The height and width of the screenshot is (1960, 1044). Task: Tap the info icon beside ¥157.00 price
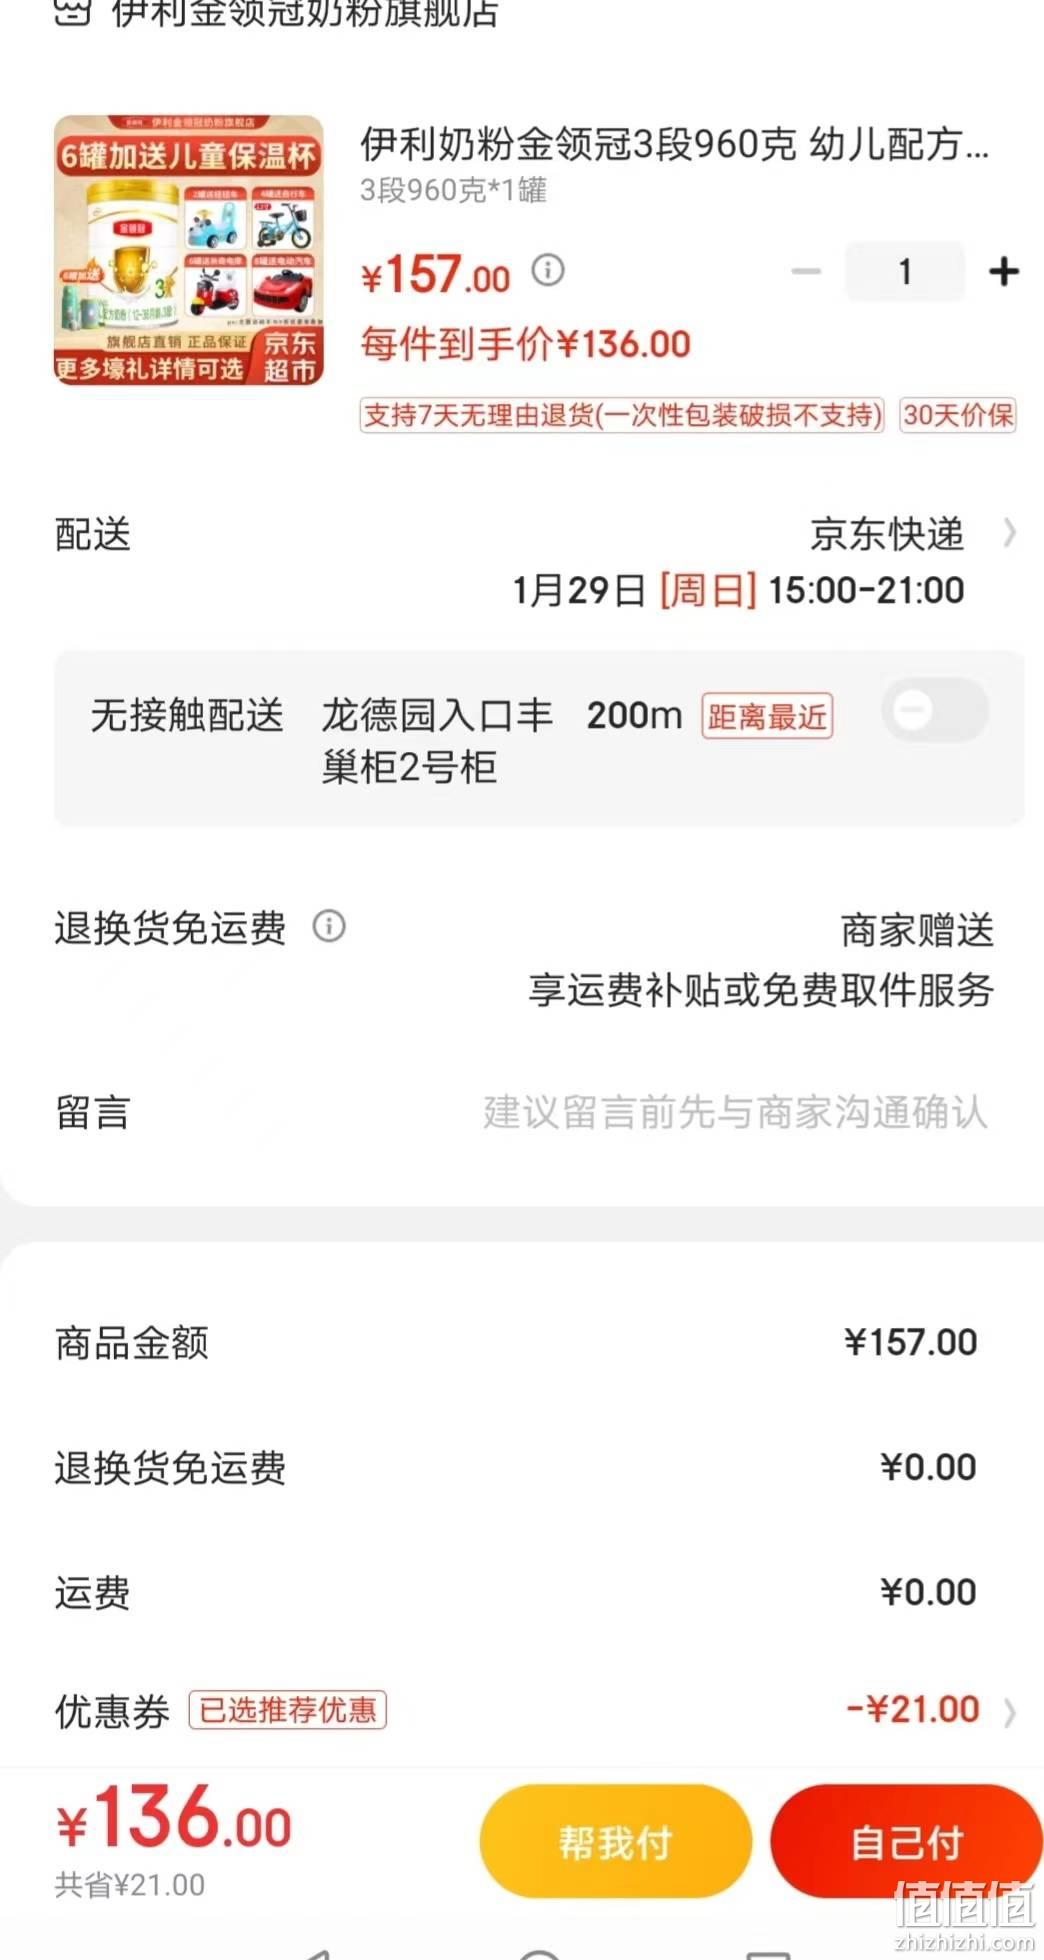548,270
